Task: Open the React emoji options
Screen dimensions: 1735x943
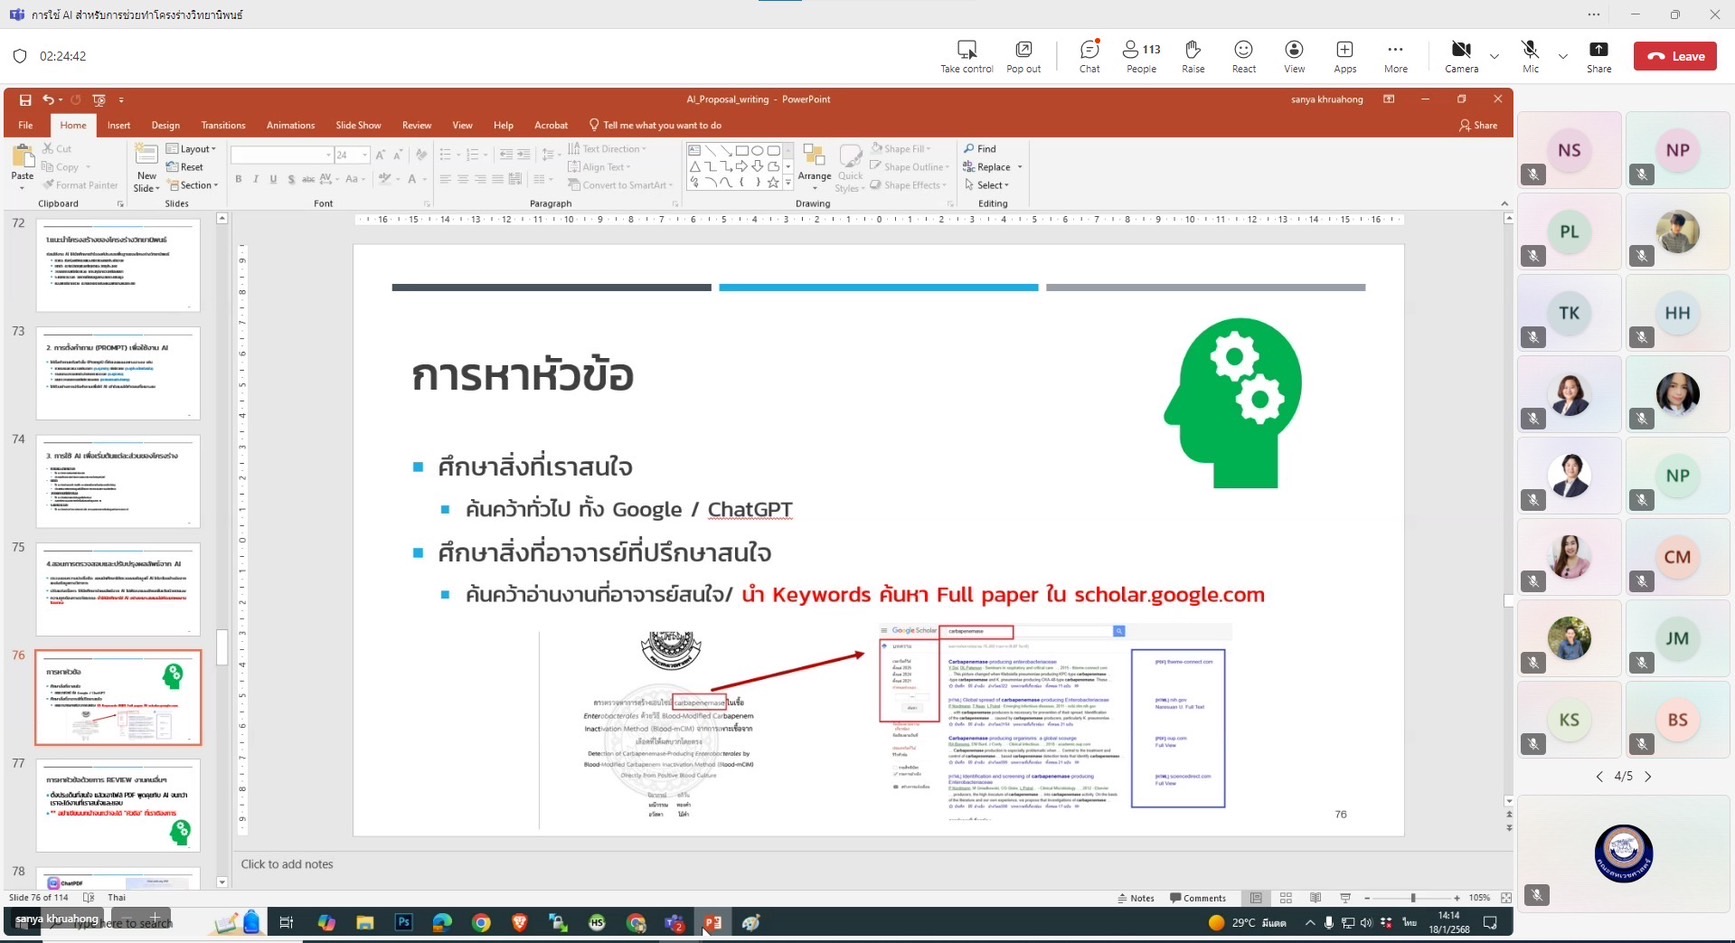Action: point(1243,56)
